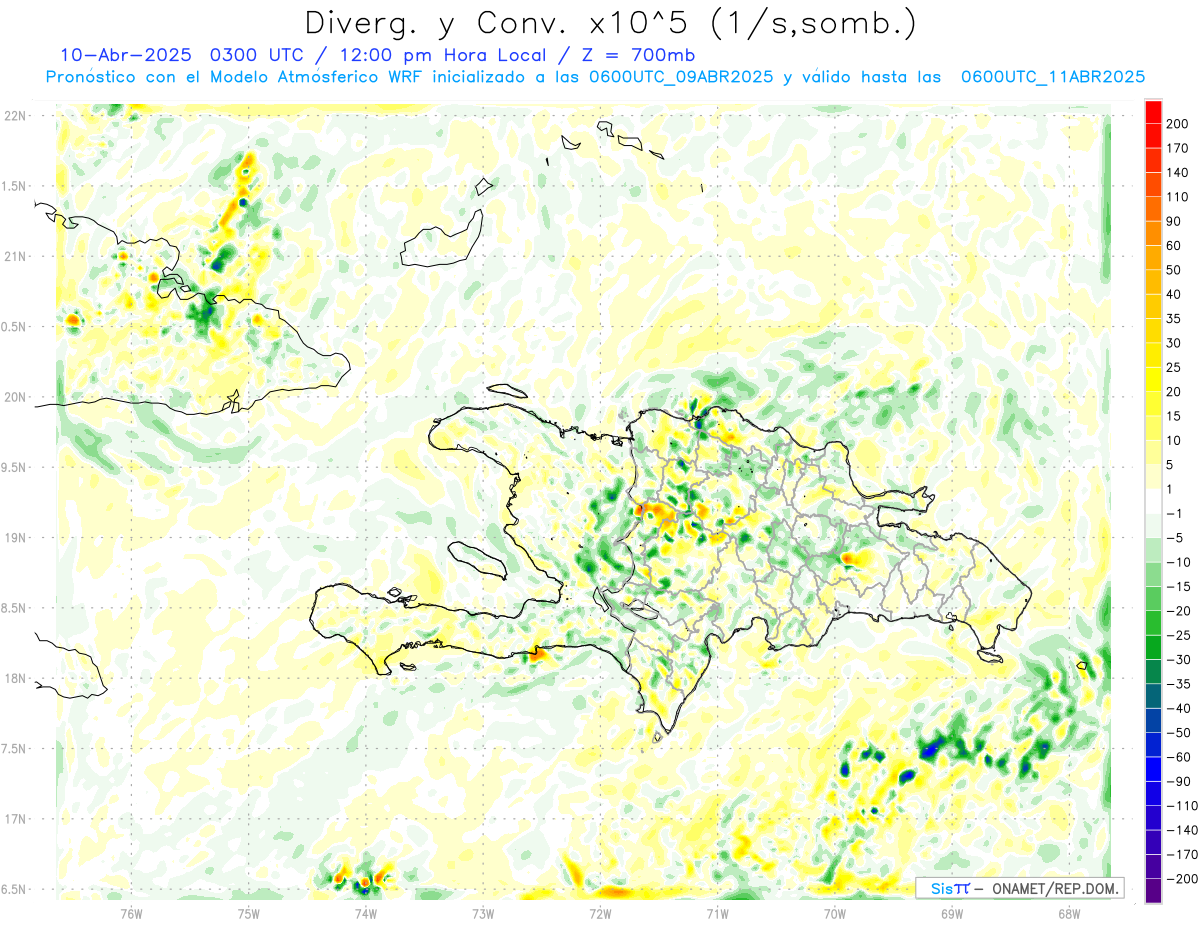
Task: Click the "6.5N" latitude label
Action: coord(15,889)
